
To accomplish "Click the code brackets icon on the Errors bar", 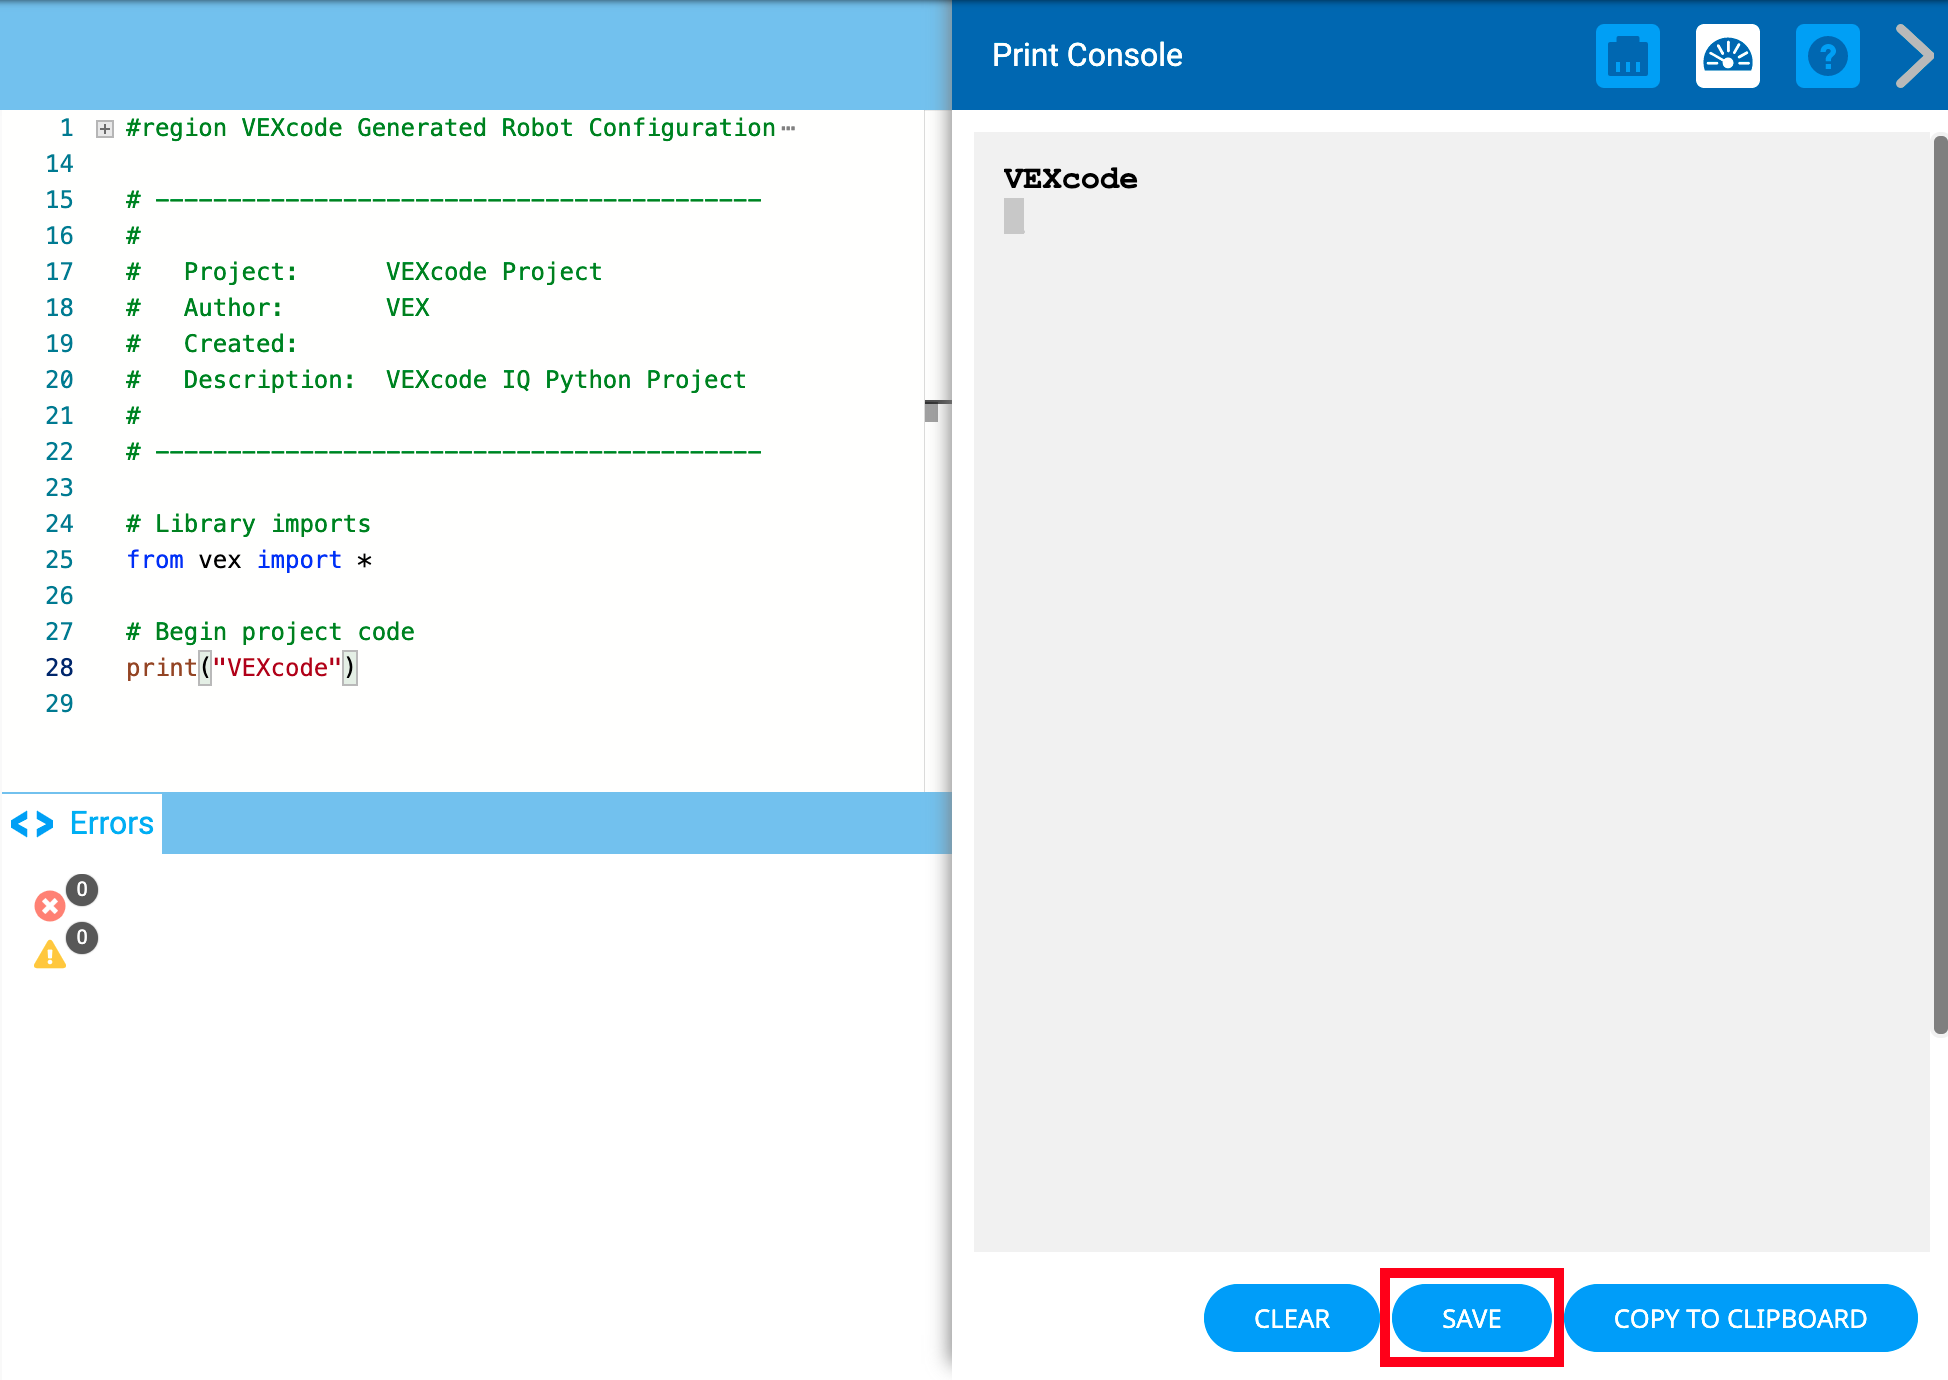I will coord(31,823).
